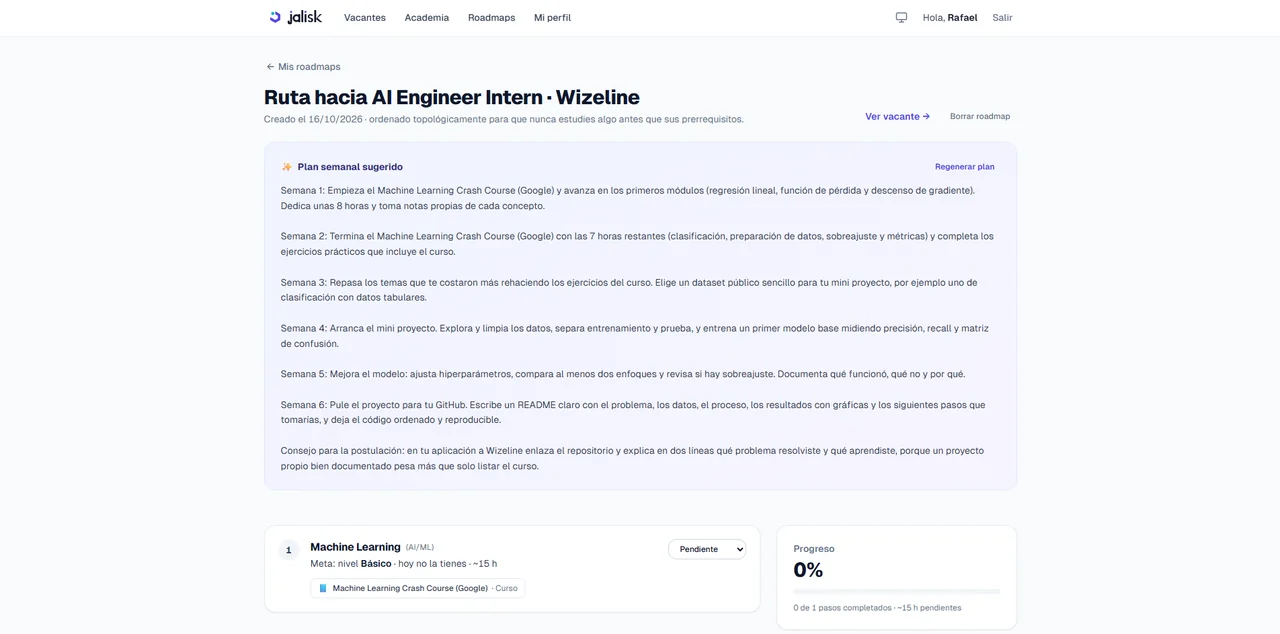Click the '0 de 1 pasos completados' text
Viewport: 1280px width, 634px height.
click(877, 608)
